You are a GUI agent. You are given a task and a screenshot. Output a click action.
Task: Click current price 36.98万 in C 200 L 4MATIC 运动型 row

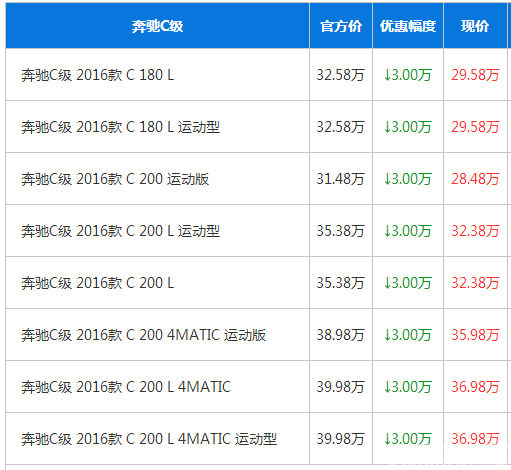475,439
